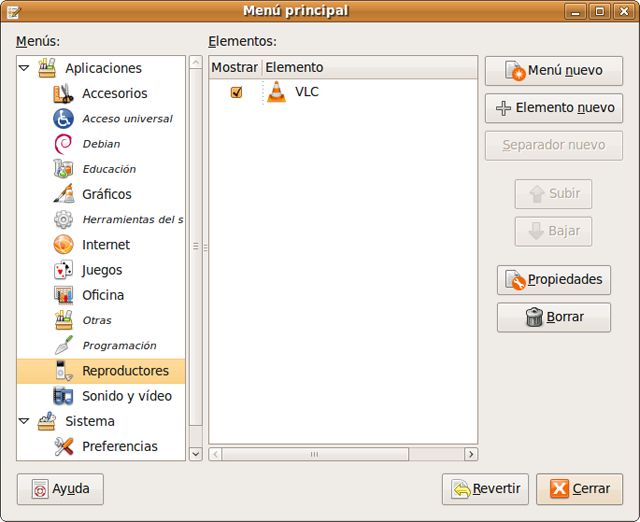Select the Acceso universal wheelchair icon

(64, 118)
